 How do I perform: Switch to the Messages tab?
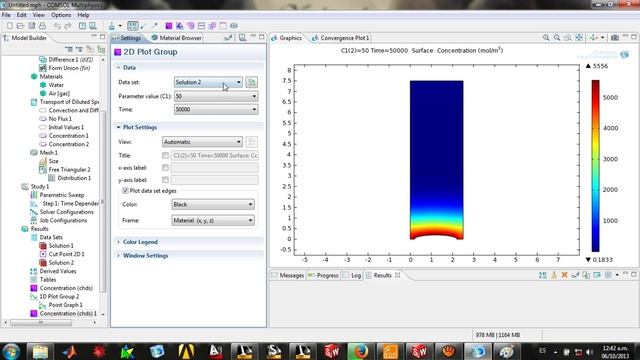click(288, 275)
